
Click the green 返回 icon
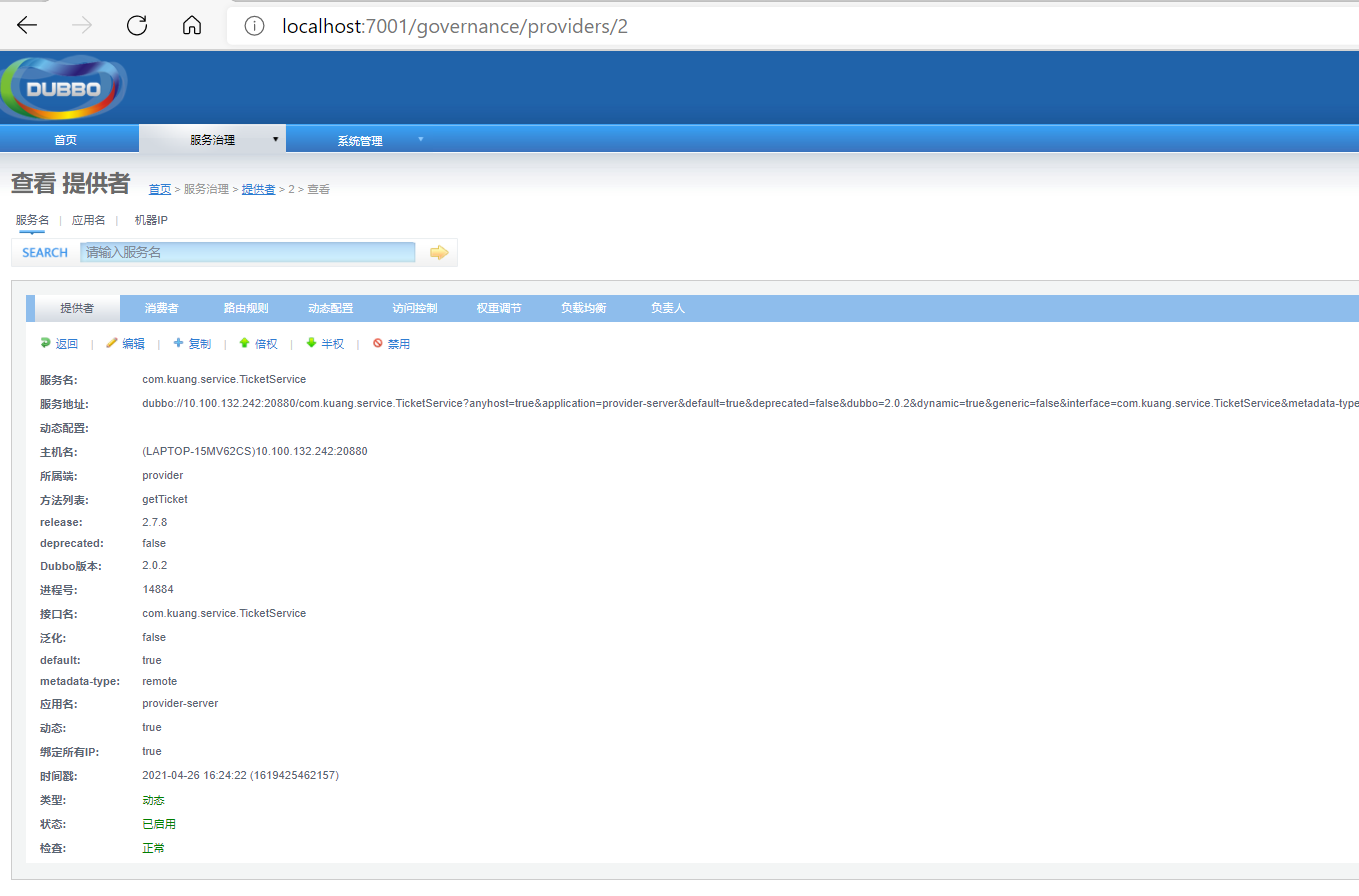point(45,343)
